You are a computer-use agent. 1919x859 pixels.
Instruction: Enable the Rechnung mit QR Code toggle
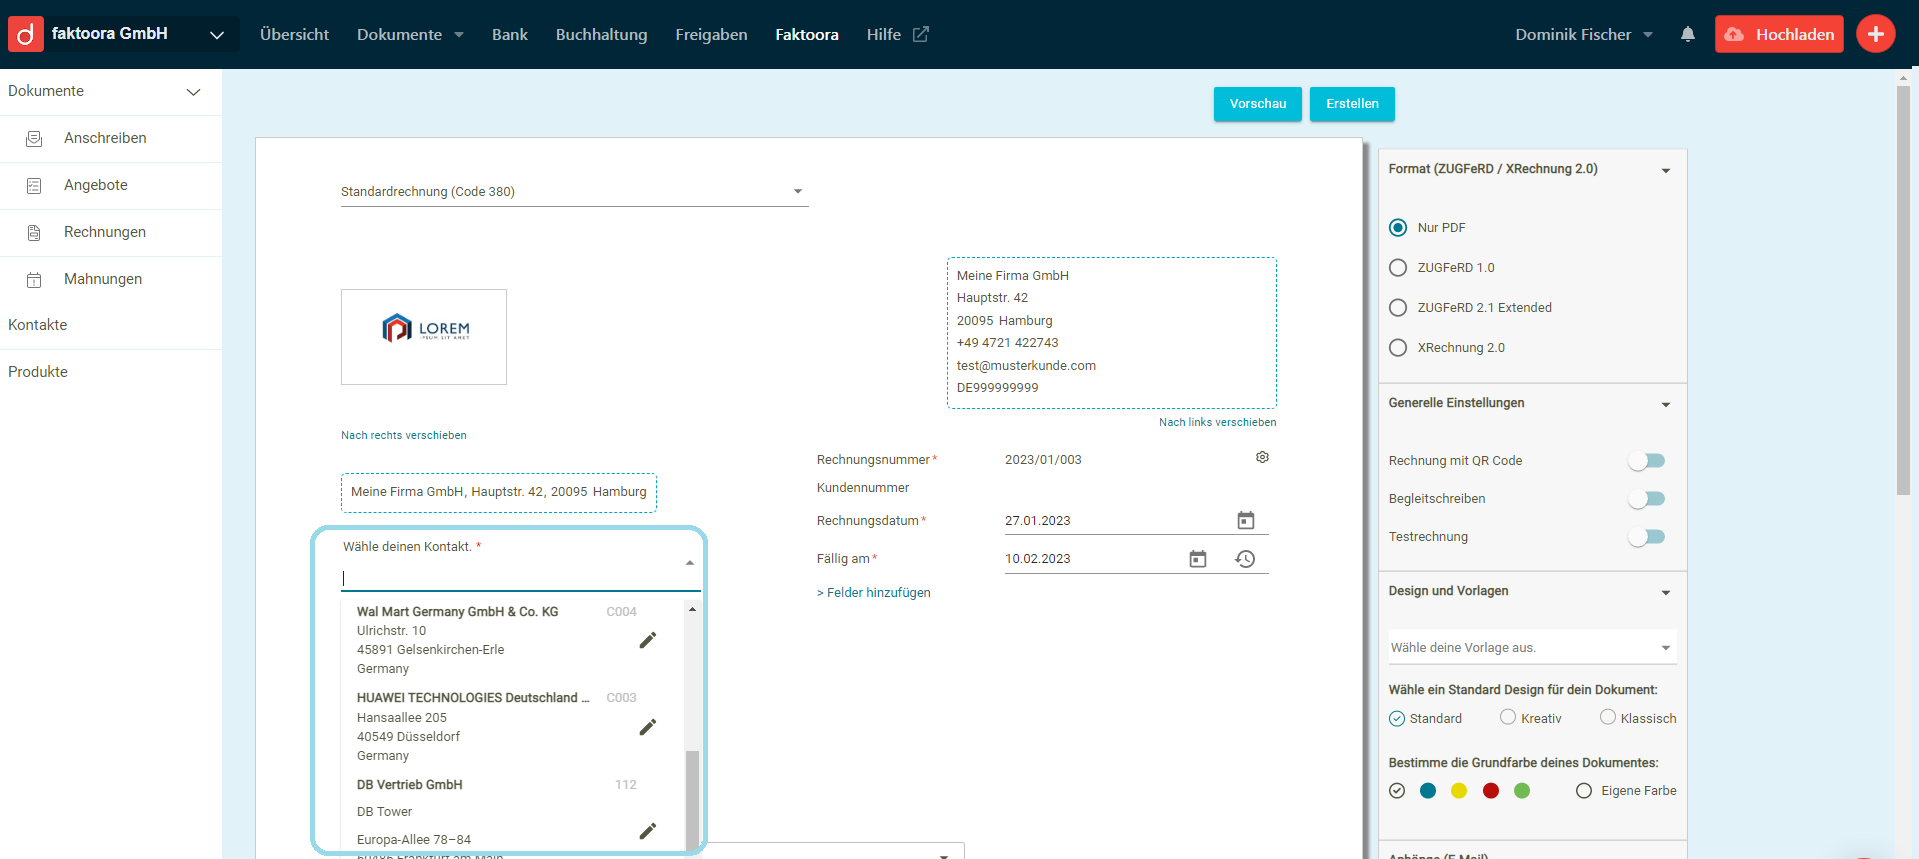coord(1646,461)
